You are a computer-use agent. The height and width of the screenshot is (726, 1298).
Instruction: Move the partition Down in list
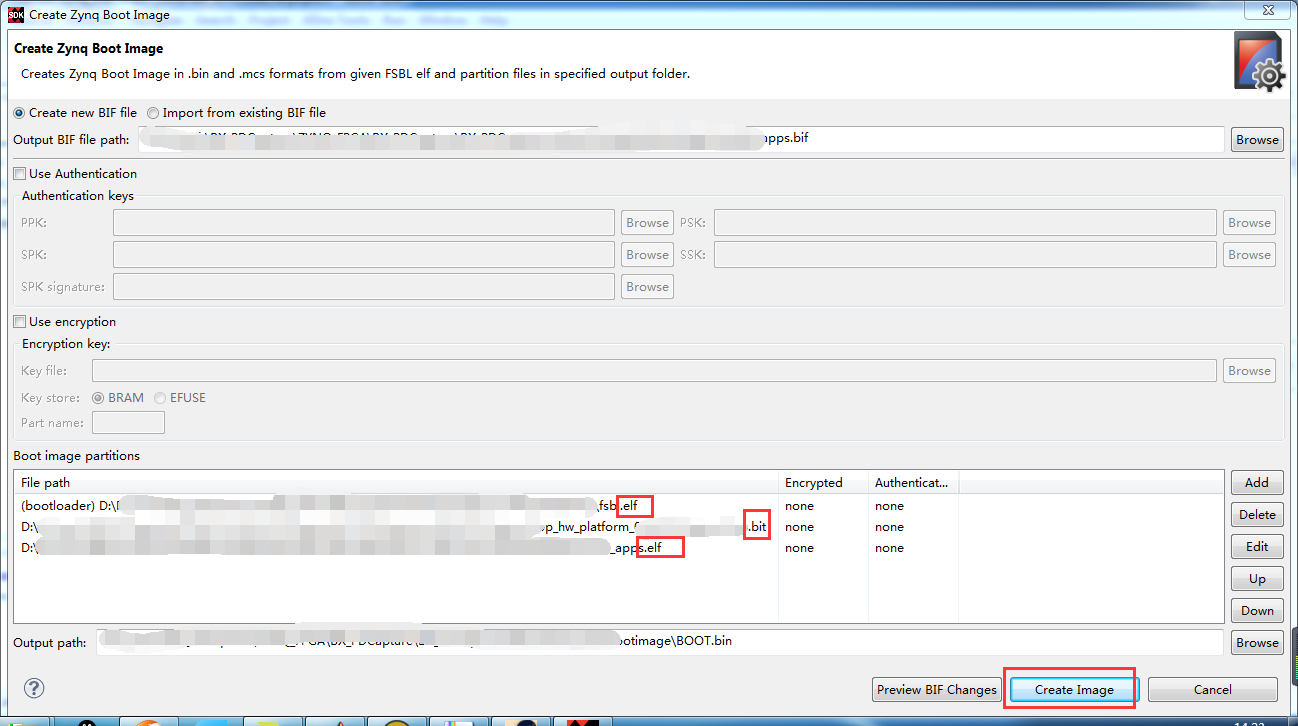click(x=1256, y=611)
